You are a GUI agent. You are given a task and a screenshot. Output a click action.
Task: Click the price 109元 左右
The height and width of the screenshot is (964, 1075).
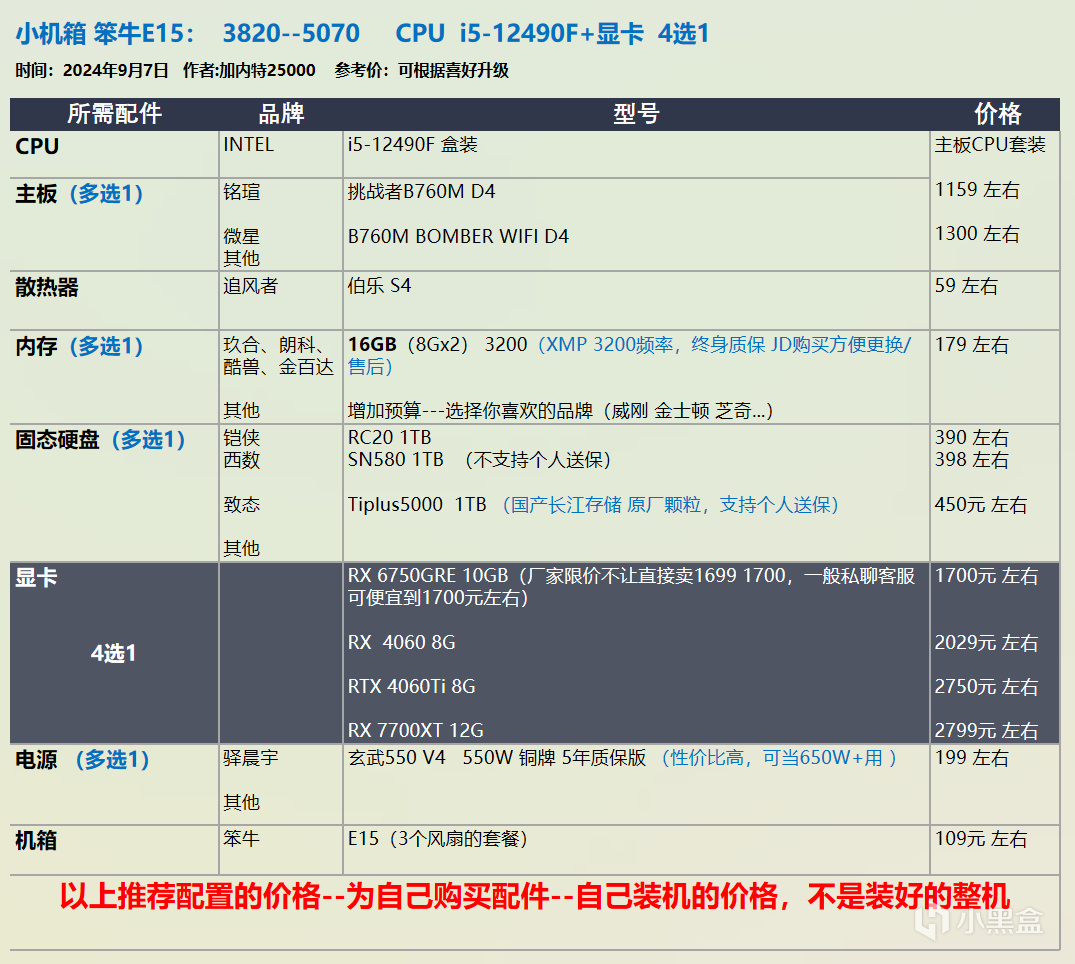click(980, 839)
